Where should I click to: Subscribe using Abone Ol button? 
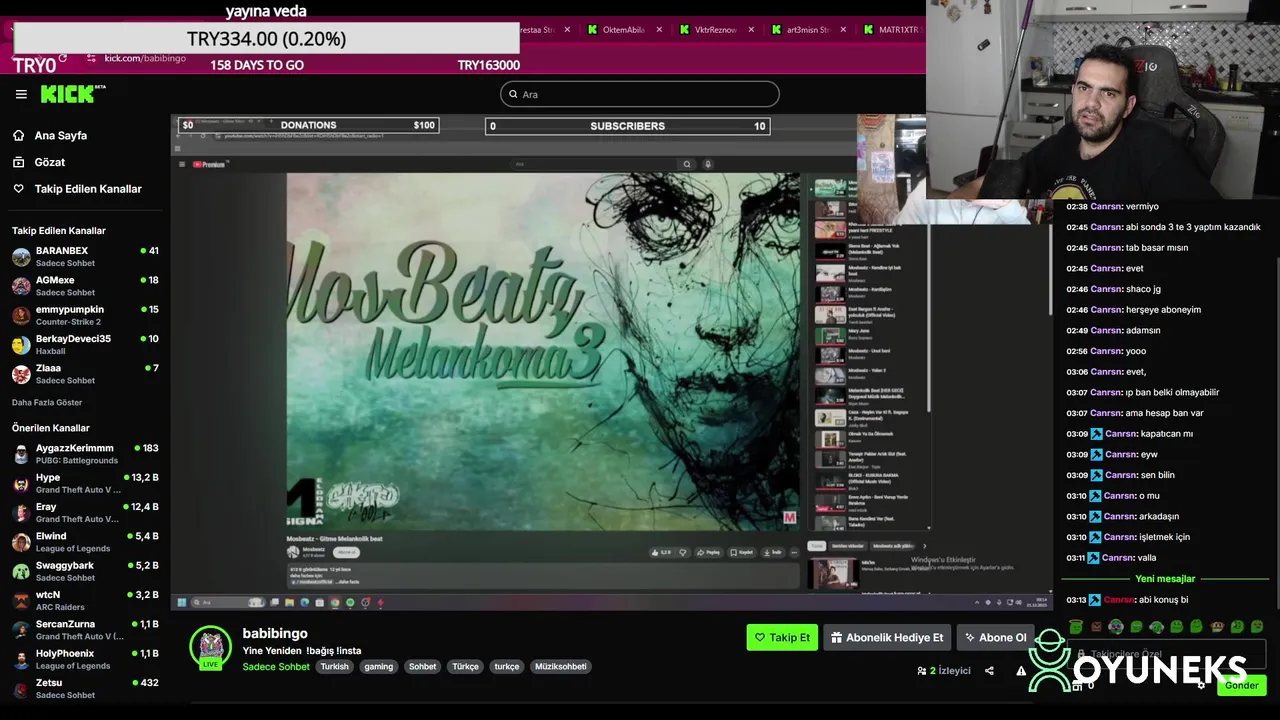tap(994, 638)
